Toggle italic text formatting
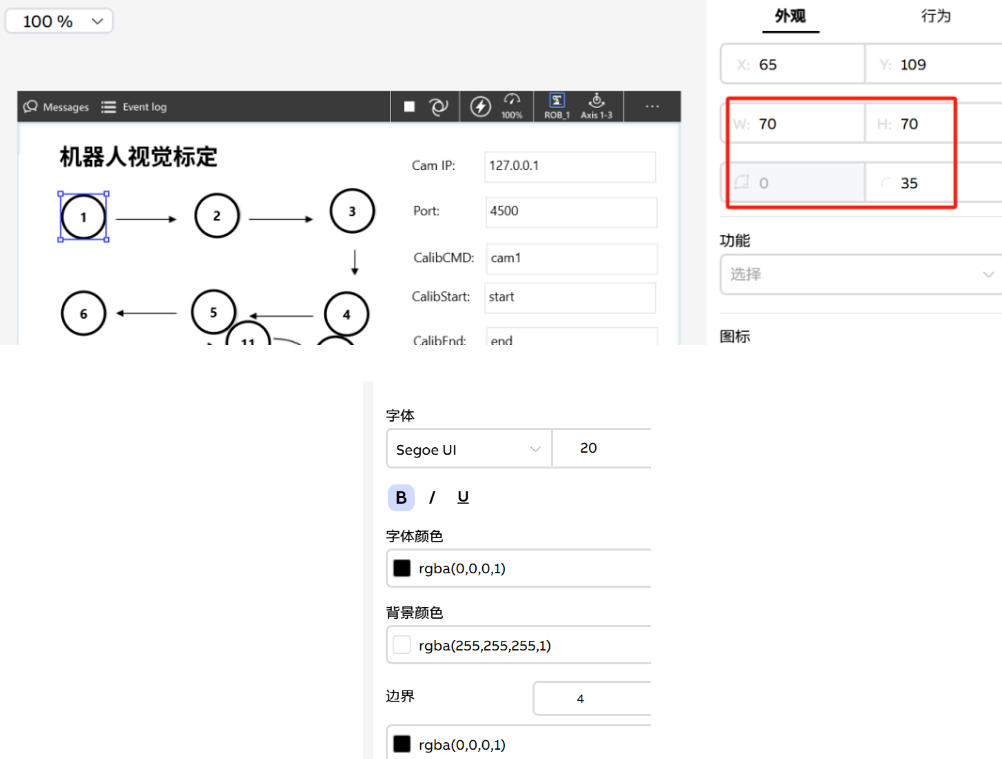Image resolution: width=1002 pixels, height=759 pixels. 432,498
